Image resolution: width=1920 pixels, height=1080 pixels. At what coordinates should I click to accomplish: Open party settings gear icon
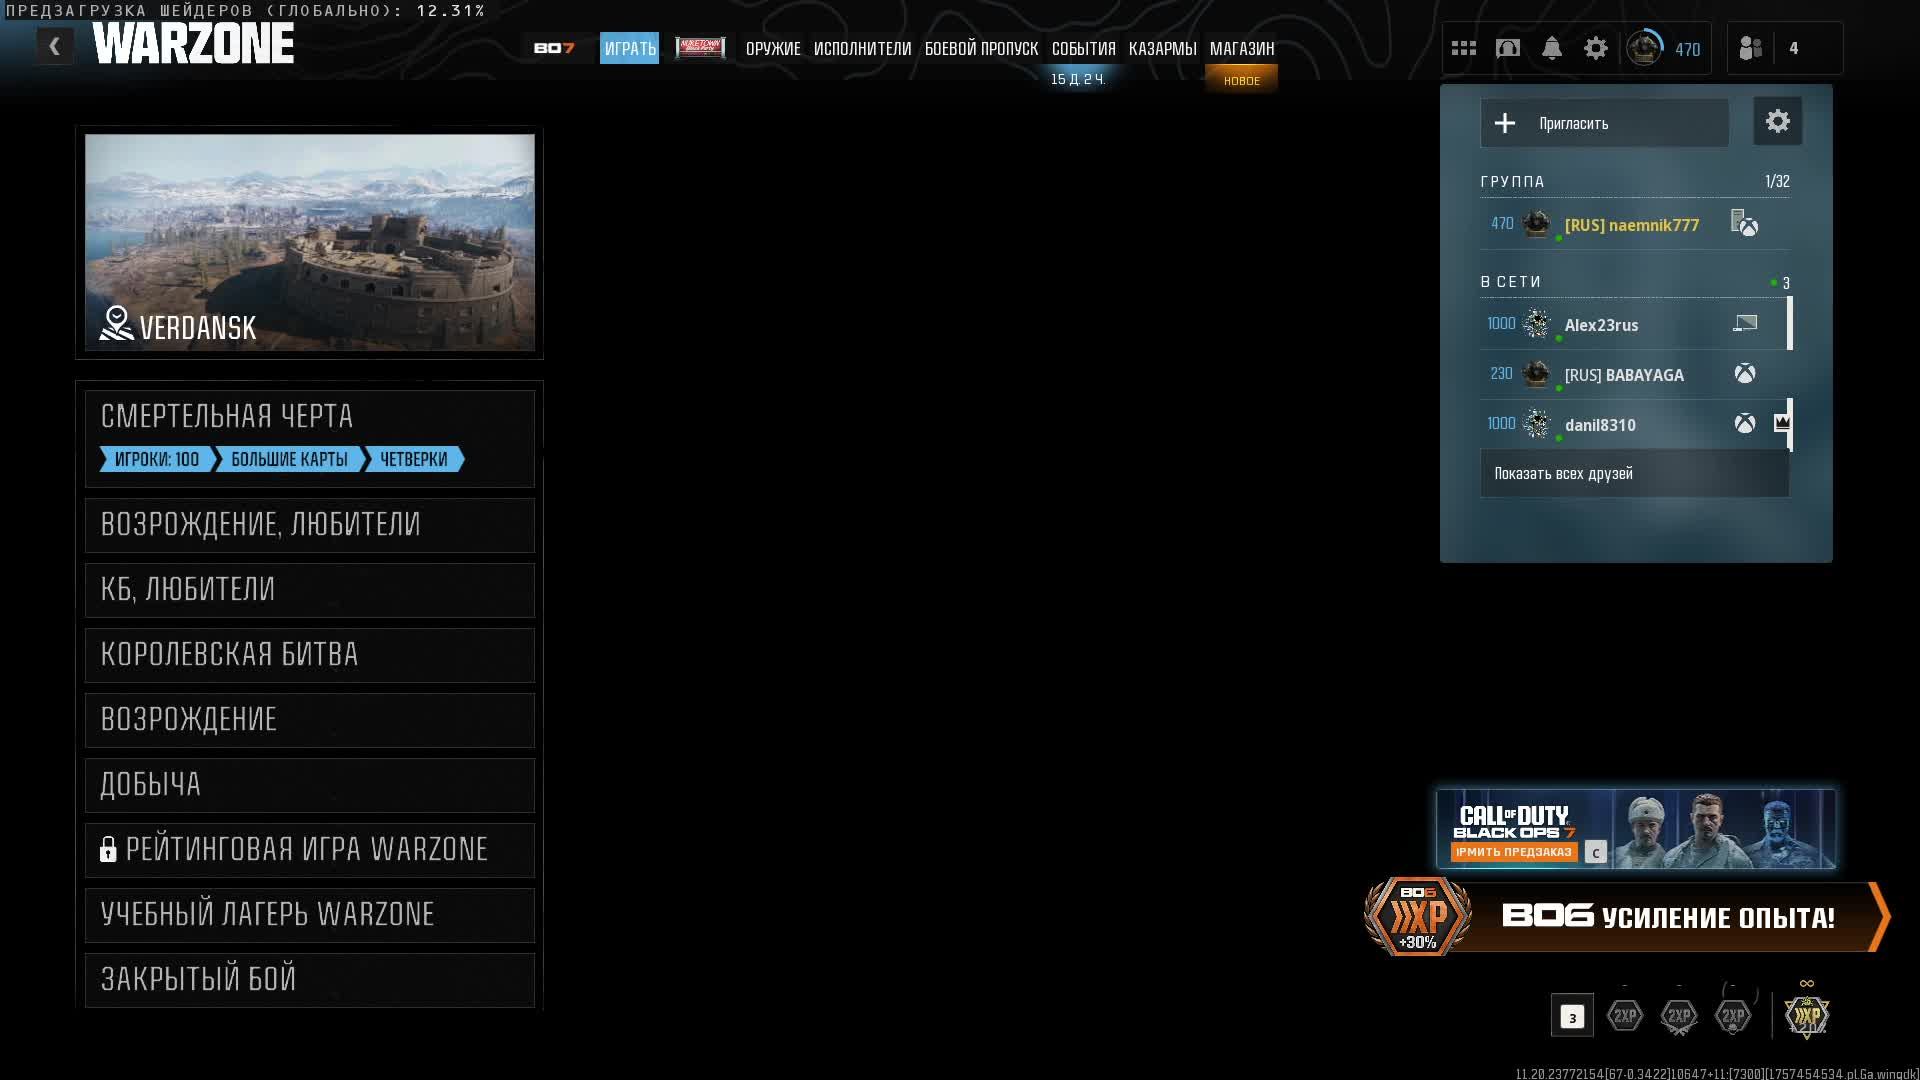point(1777,122)
